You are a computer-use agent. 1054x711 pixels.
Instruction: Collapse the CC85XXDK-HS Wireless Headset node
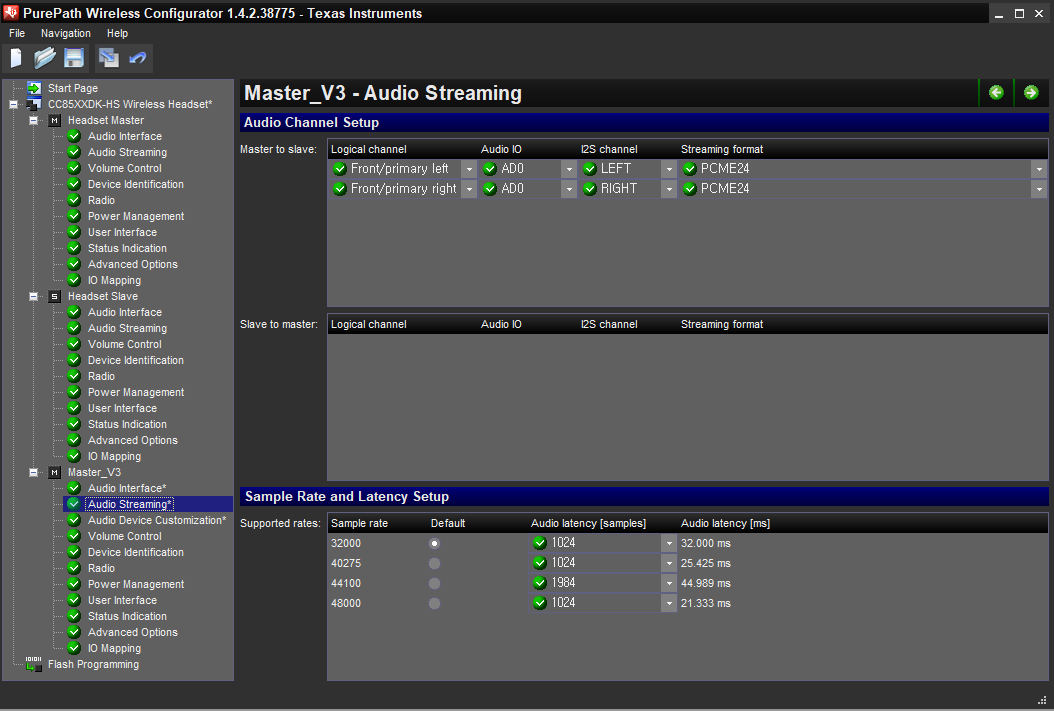coord(13,104)
